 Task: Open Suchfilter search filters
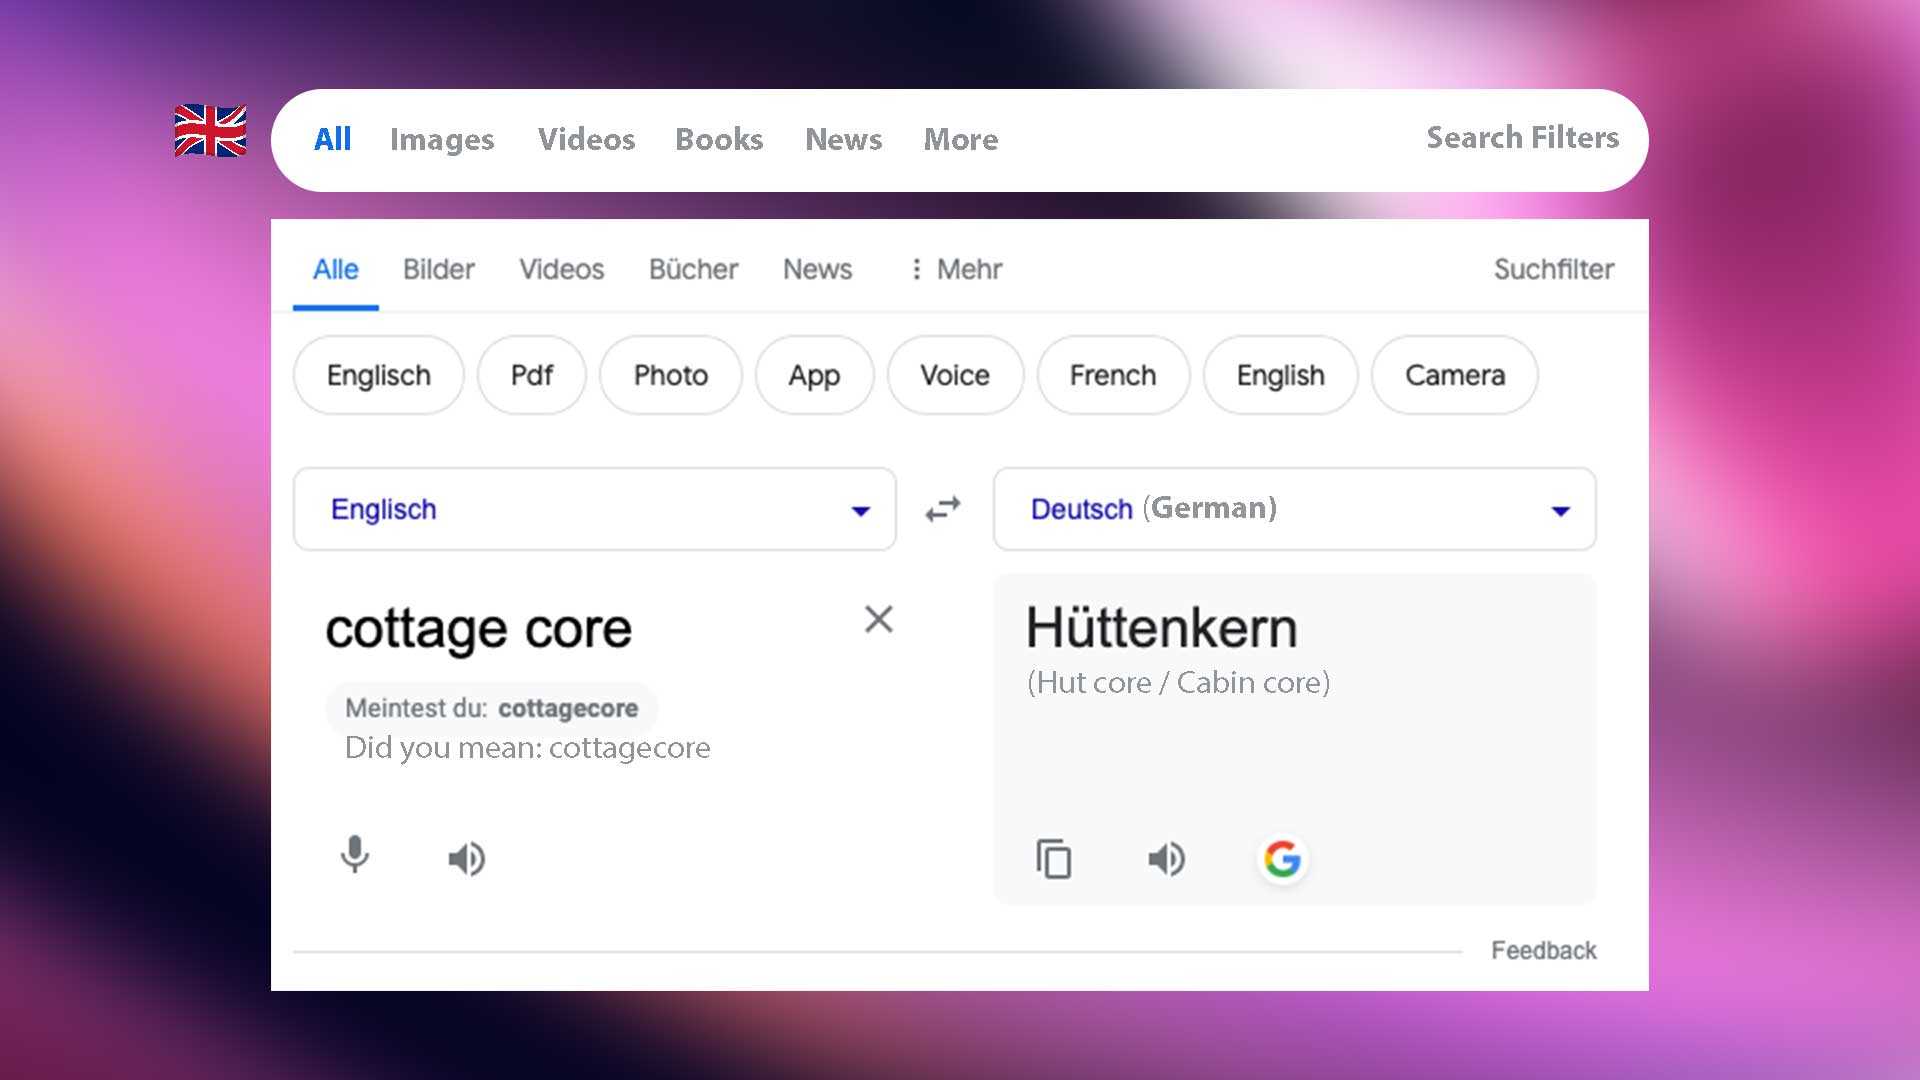pos(1553,269)
